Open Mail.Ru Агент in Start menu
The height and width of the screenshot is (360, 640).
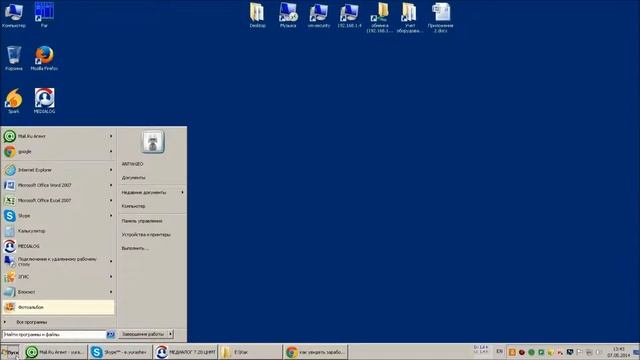58,136
